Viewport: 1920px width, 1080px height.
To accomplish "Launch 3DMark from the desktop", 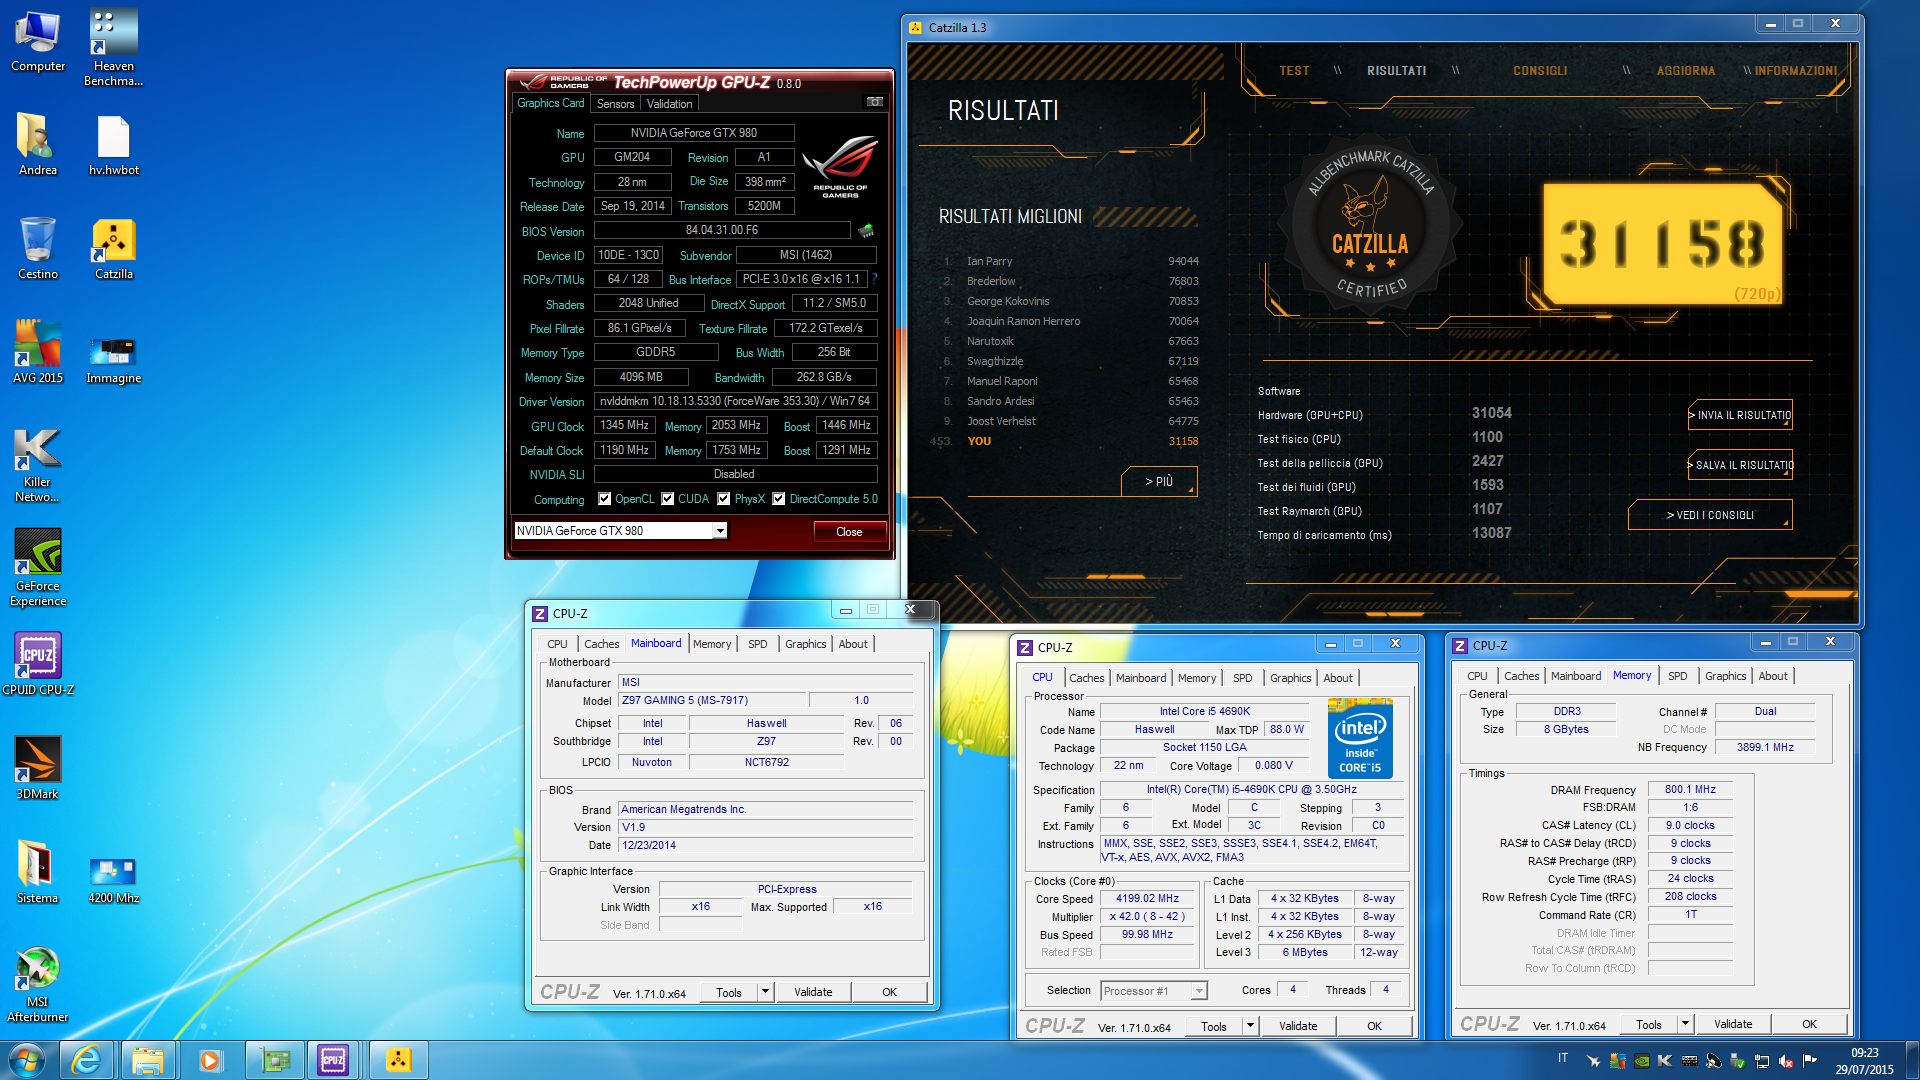I will point(38,767).
